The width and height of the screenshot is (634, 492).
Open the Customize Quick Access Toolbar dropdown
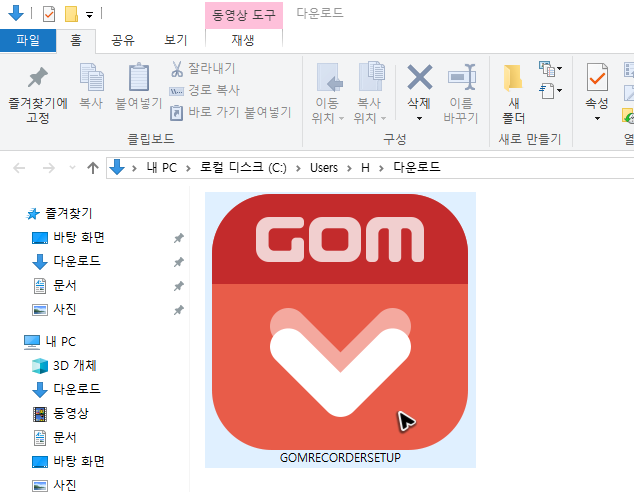pyautogui.click(x=89, y=15)
